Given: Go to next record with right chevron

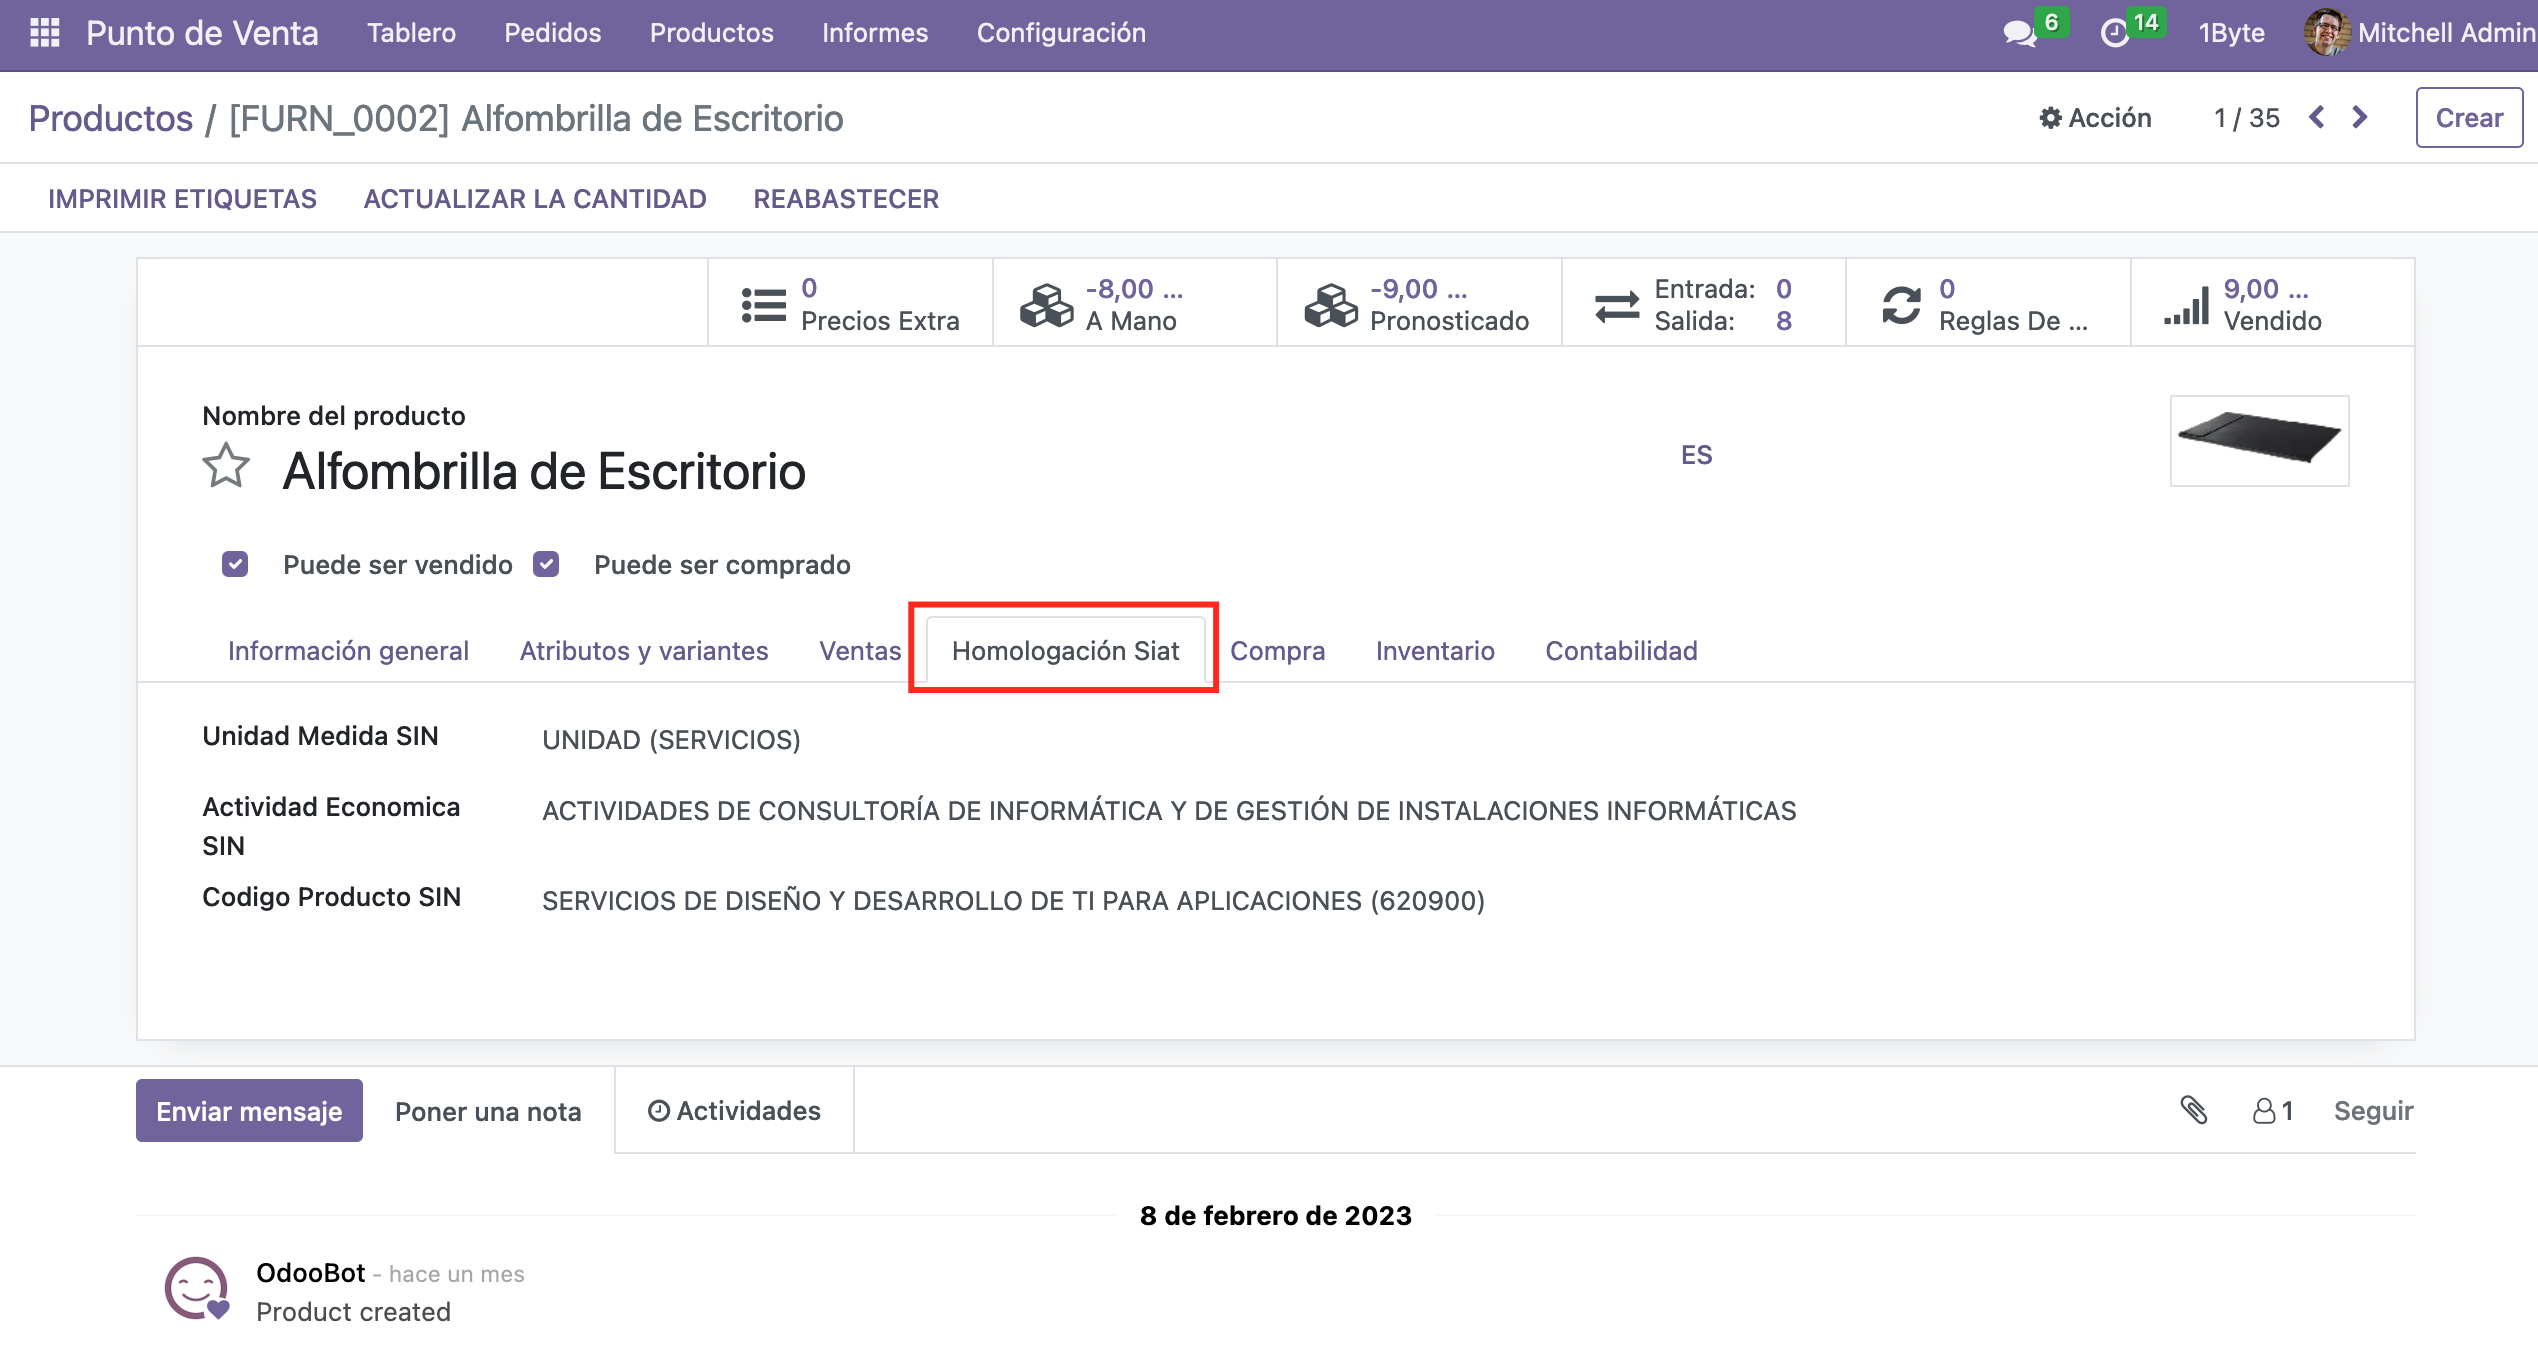Looking at the screenshot, I should coord(2360,118).
